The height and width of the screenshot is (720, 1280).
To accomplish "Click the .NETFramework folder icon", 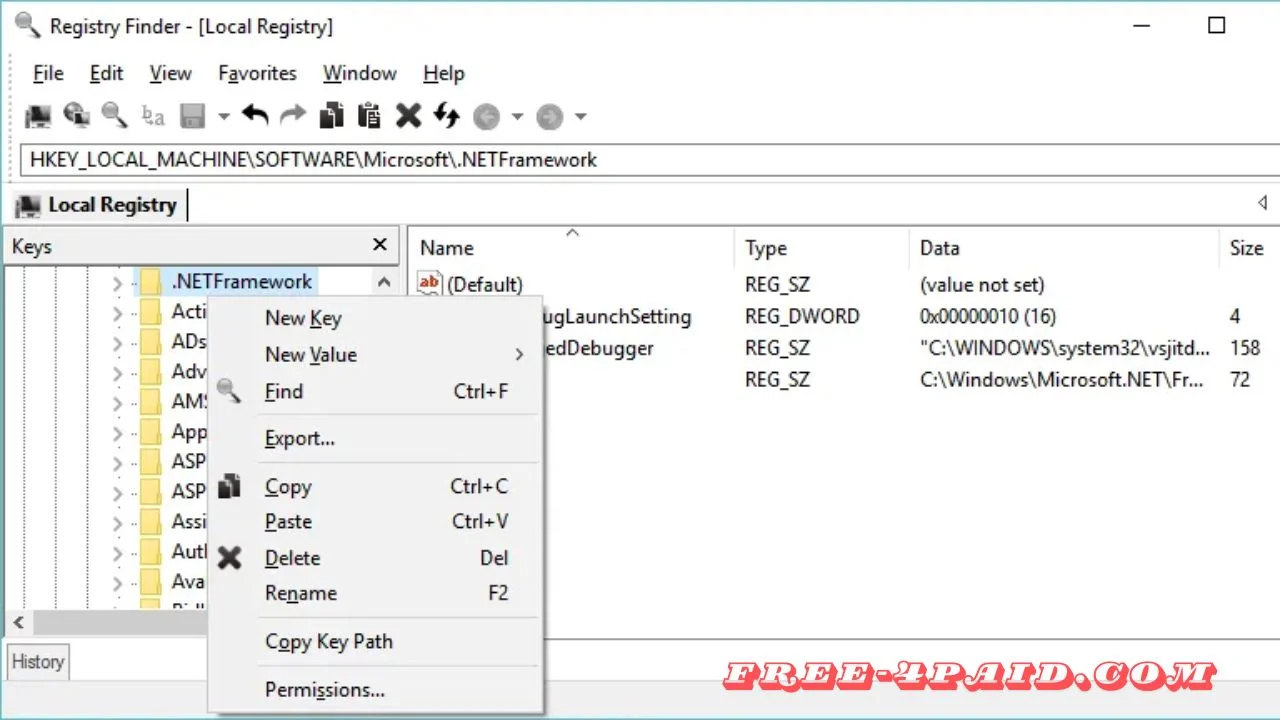I will 151,282.
